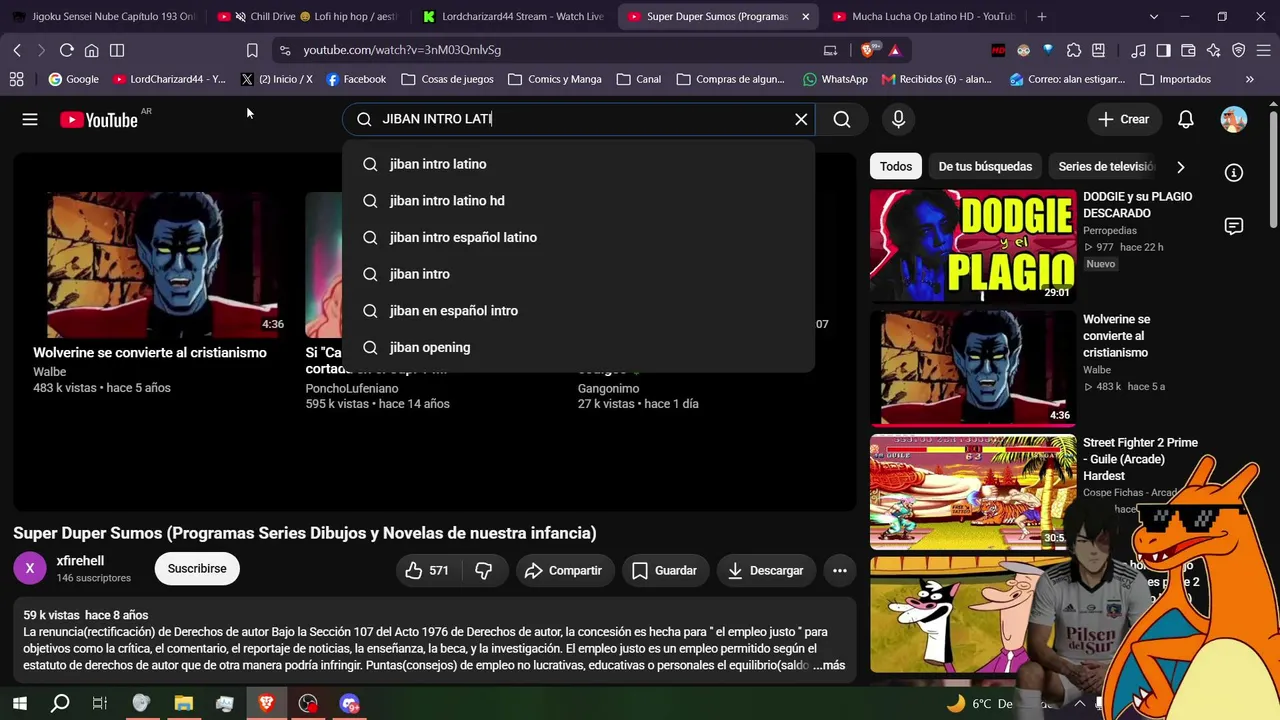Start voice search with the microphone
This screenshot has height=720, width=1280.
pyautogui.click(x=898, y=119)
